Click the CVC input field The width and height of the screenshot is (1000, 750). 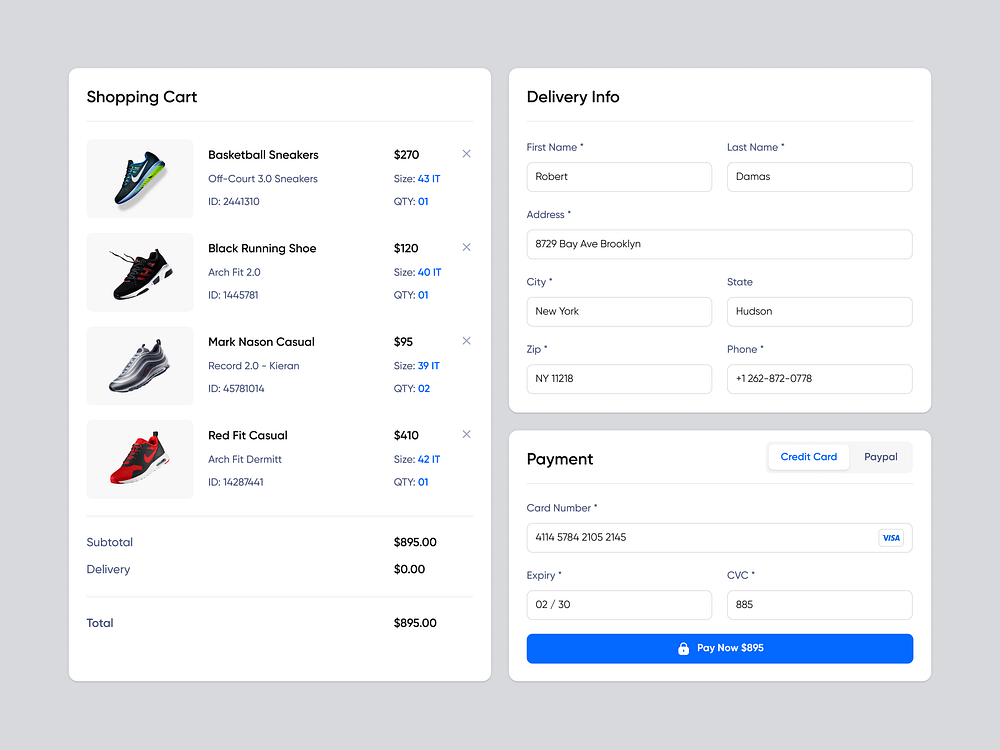tap(819, 605)
